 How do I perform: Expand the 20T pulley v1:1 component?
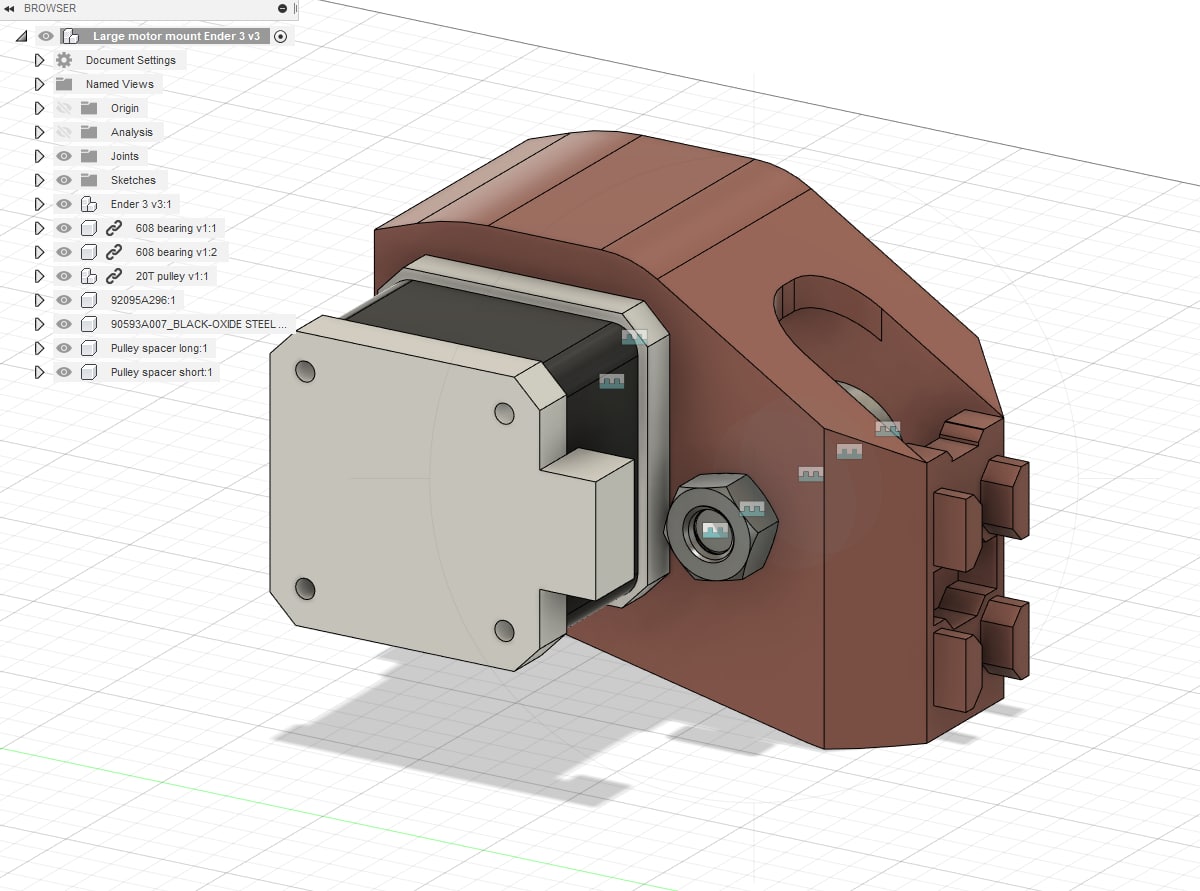click(40, 276)
